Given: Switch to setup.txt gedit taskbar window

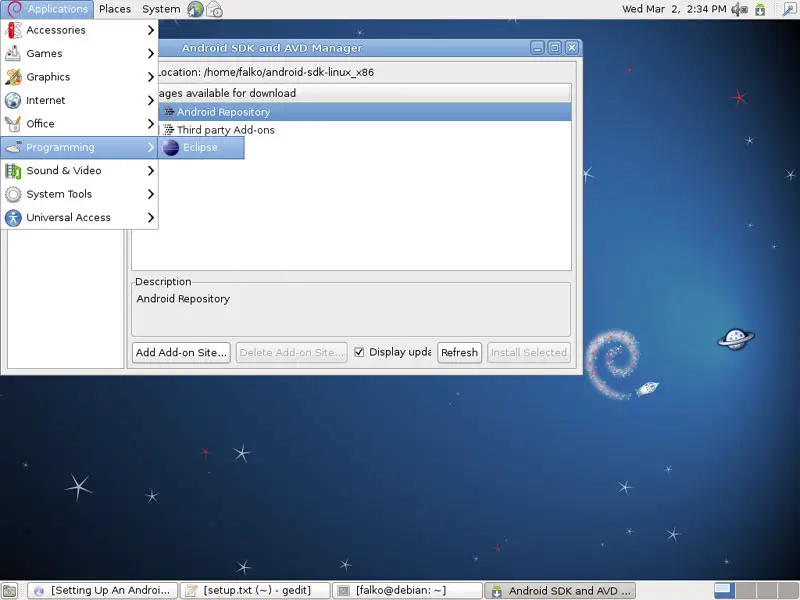Looking at the screenshot, I should pyautogui.click(x=255, y=591).
